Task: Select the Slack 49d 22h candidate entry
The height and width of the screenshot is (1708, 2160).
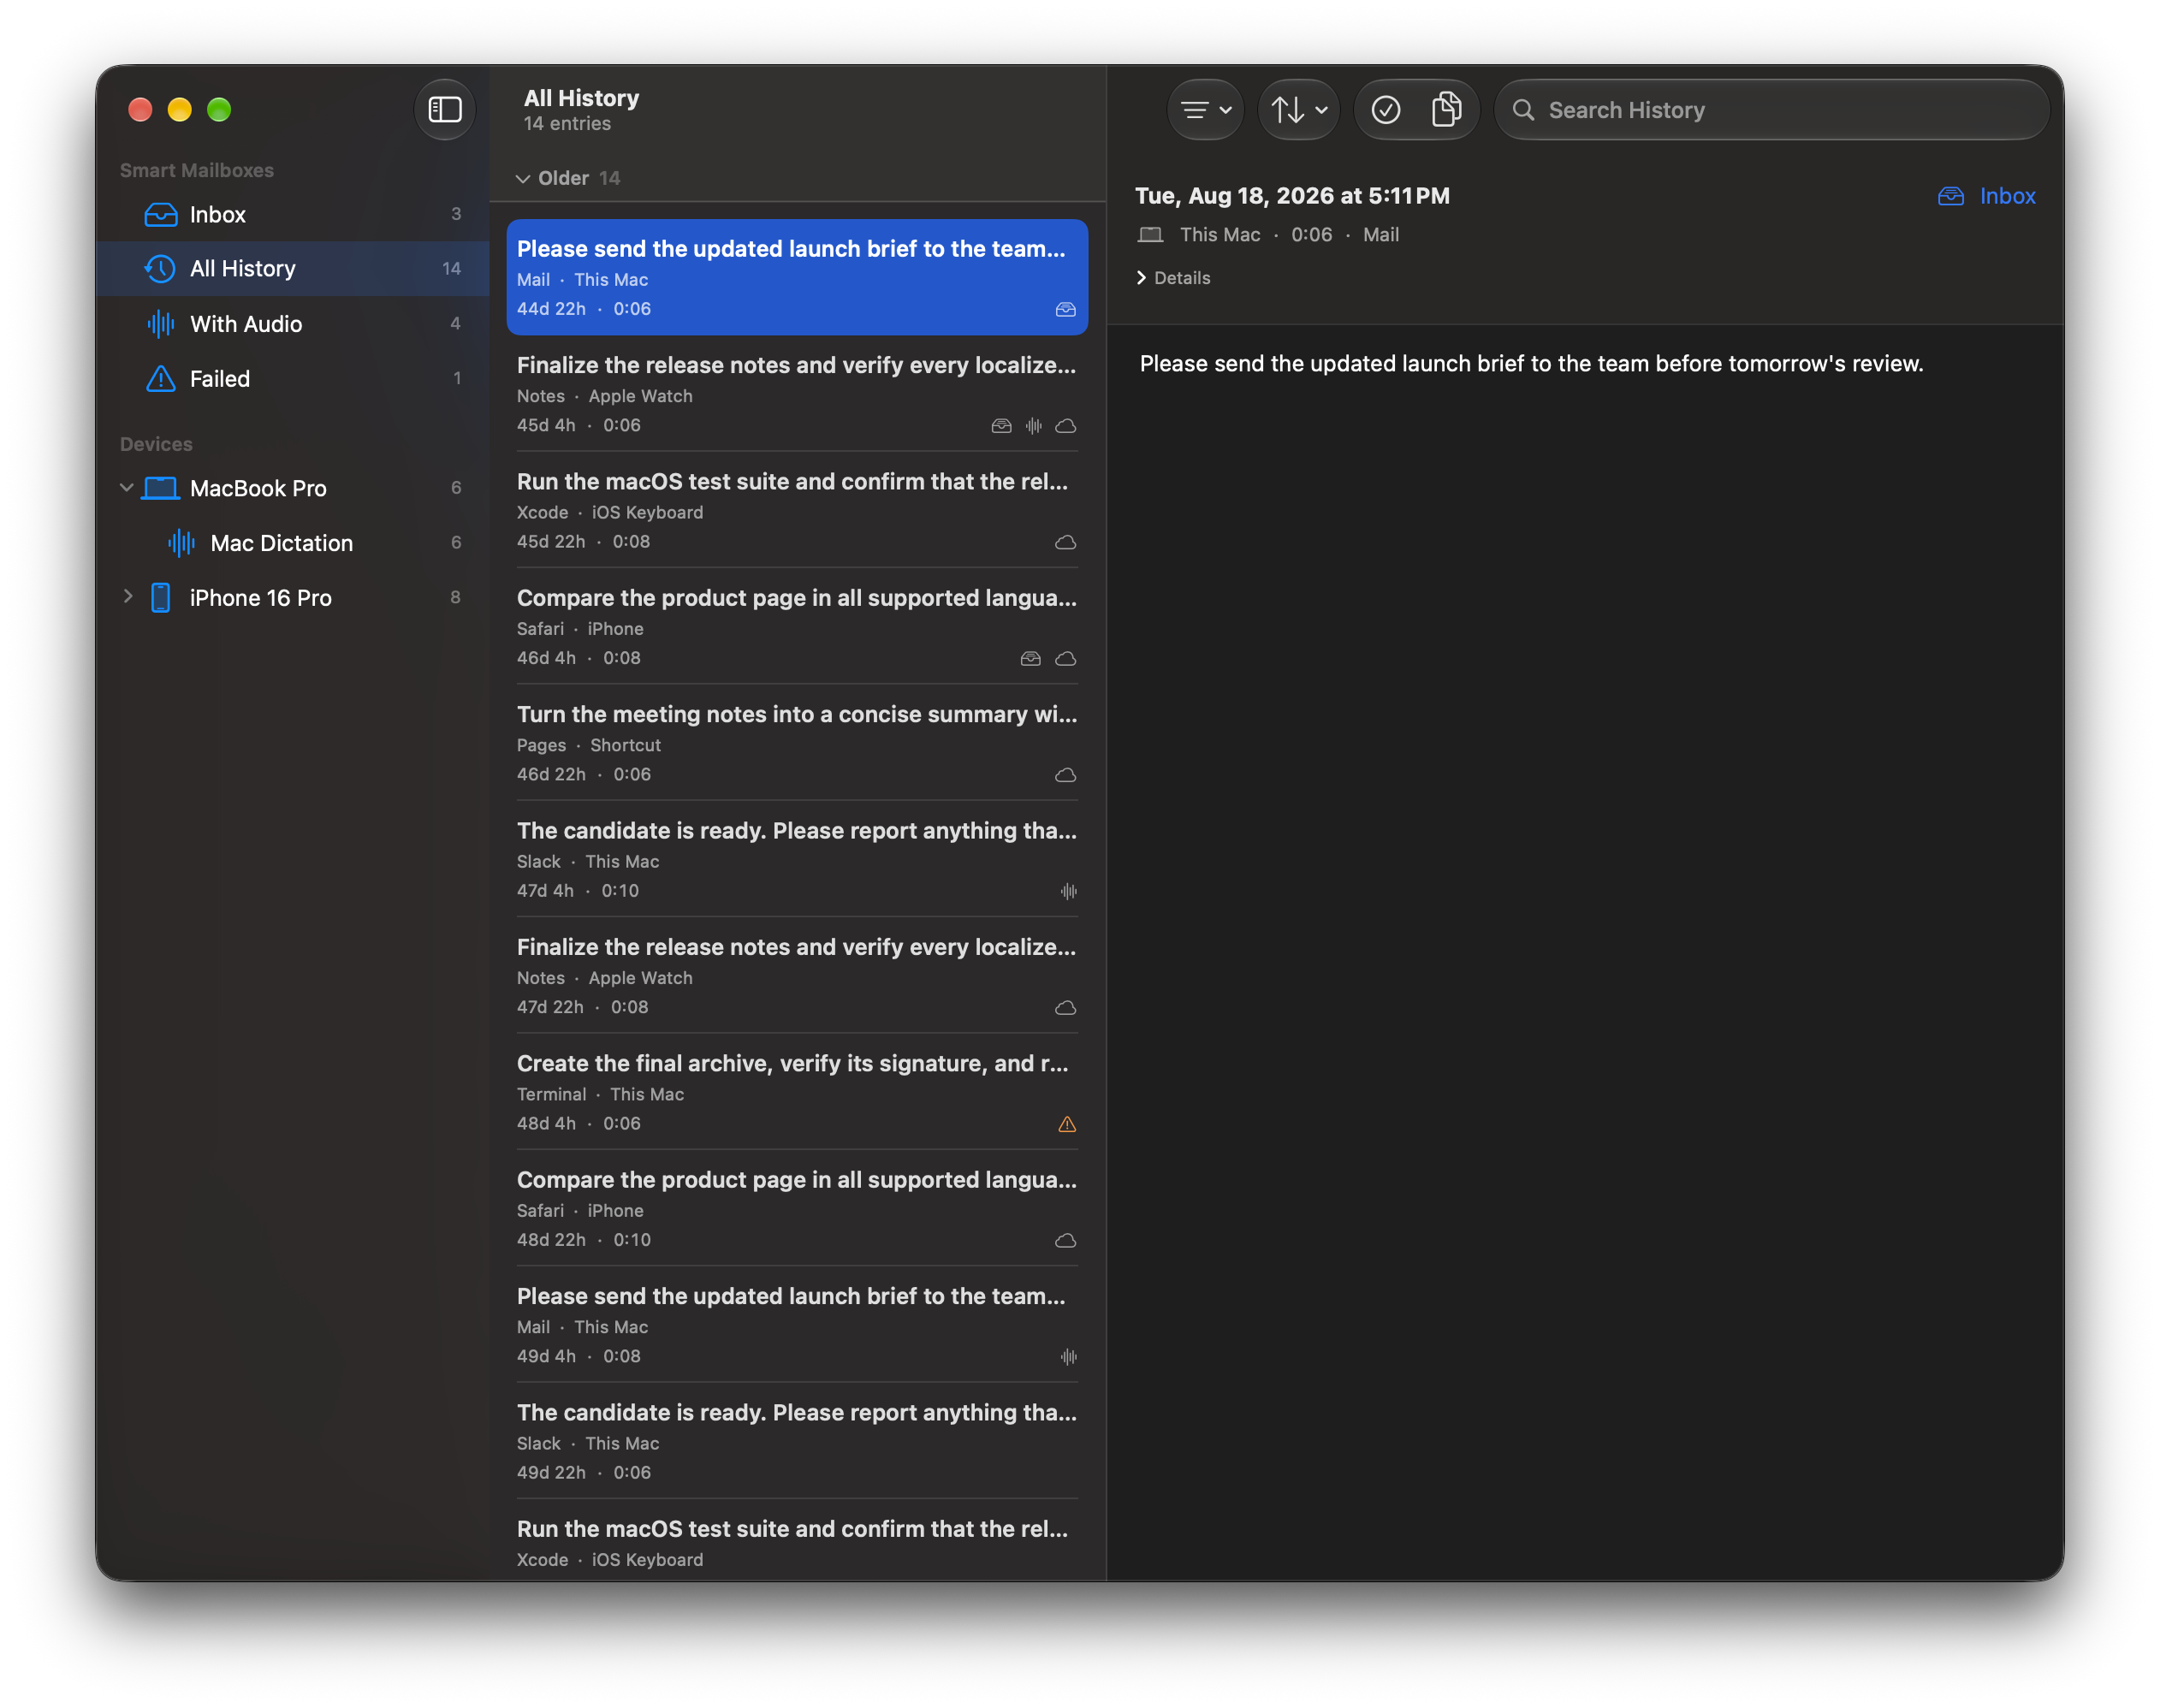Action: (796, 1441)
